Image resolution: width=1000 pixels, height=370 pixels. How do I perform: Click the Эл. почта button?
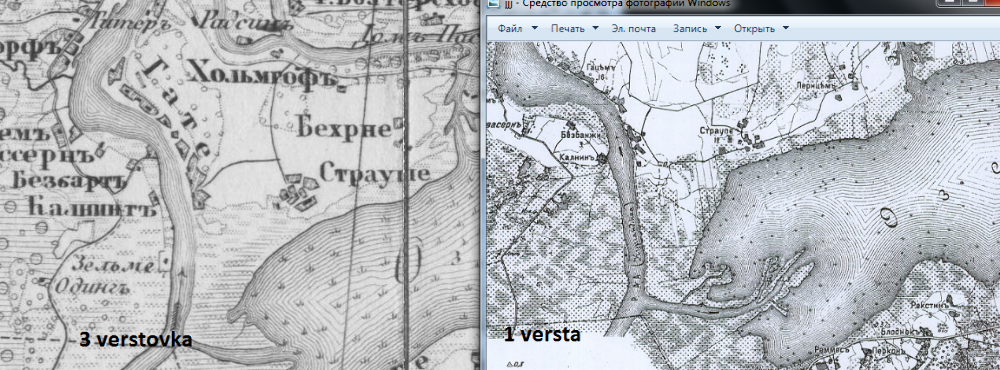pos(633,29)
